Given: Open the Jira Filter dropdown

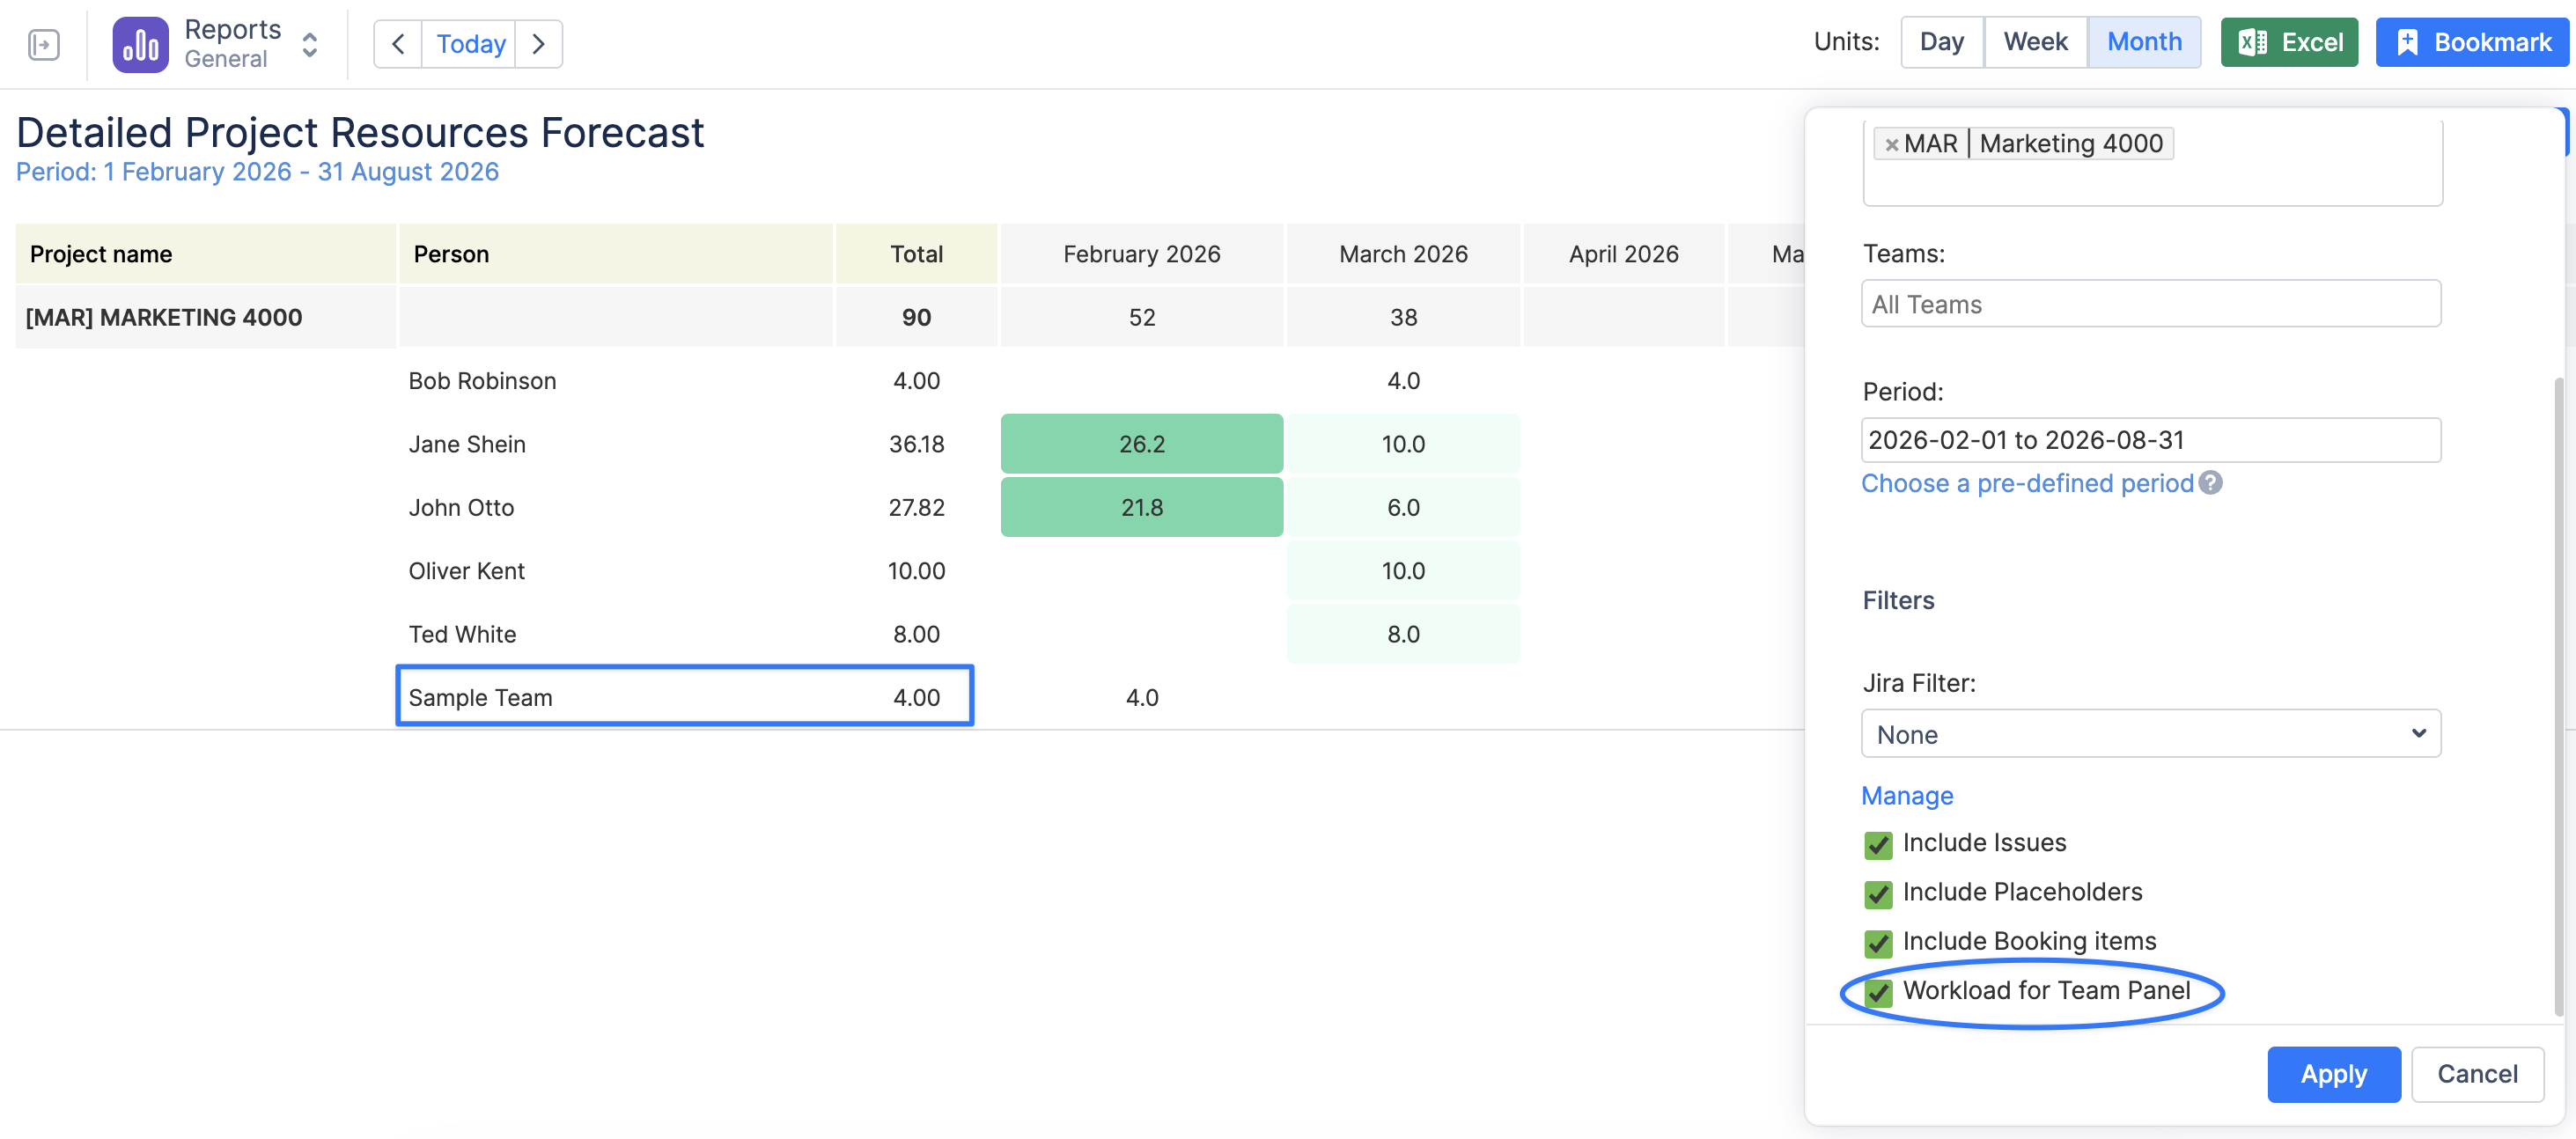Looking at the screenshot, I should click(x=2150, y=734).
